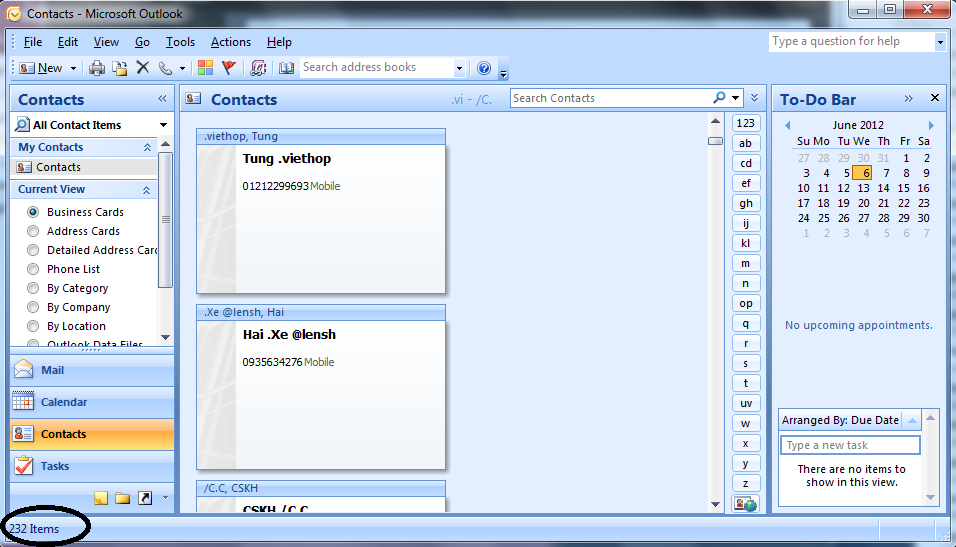The image size is (956, 547).
Task: Click the Follow Up red flag icon
Action: point(229,68)
